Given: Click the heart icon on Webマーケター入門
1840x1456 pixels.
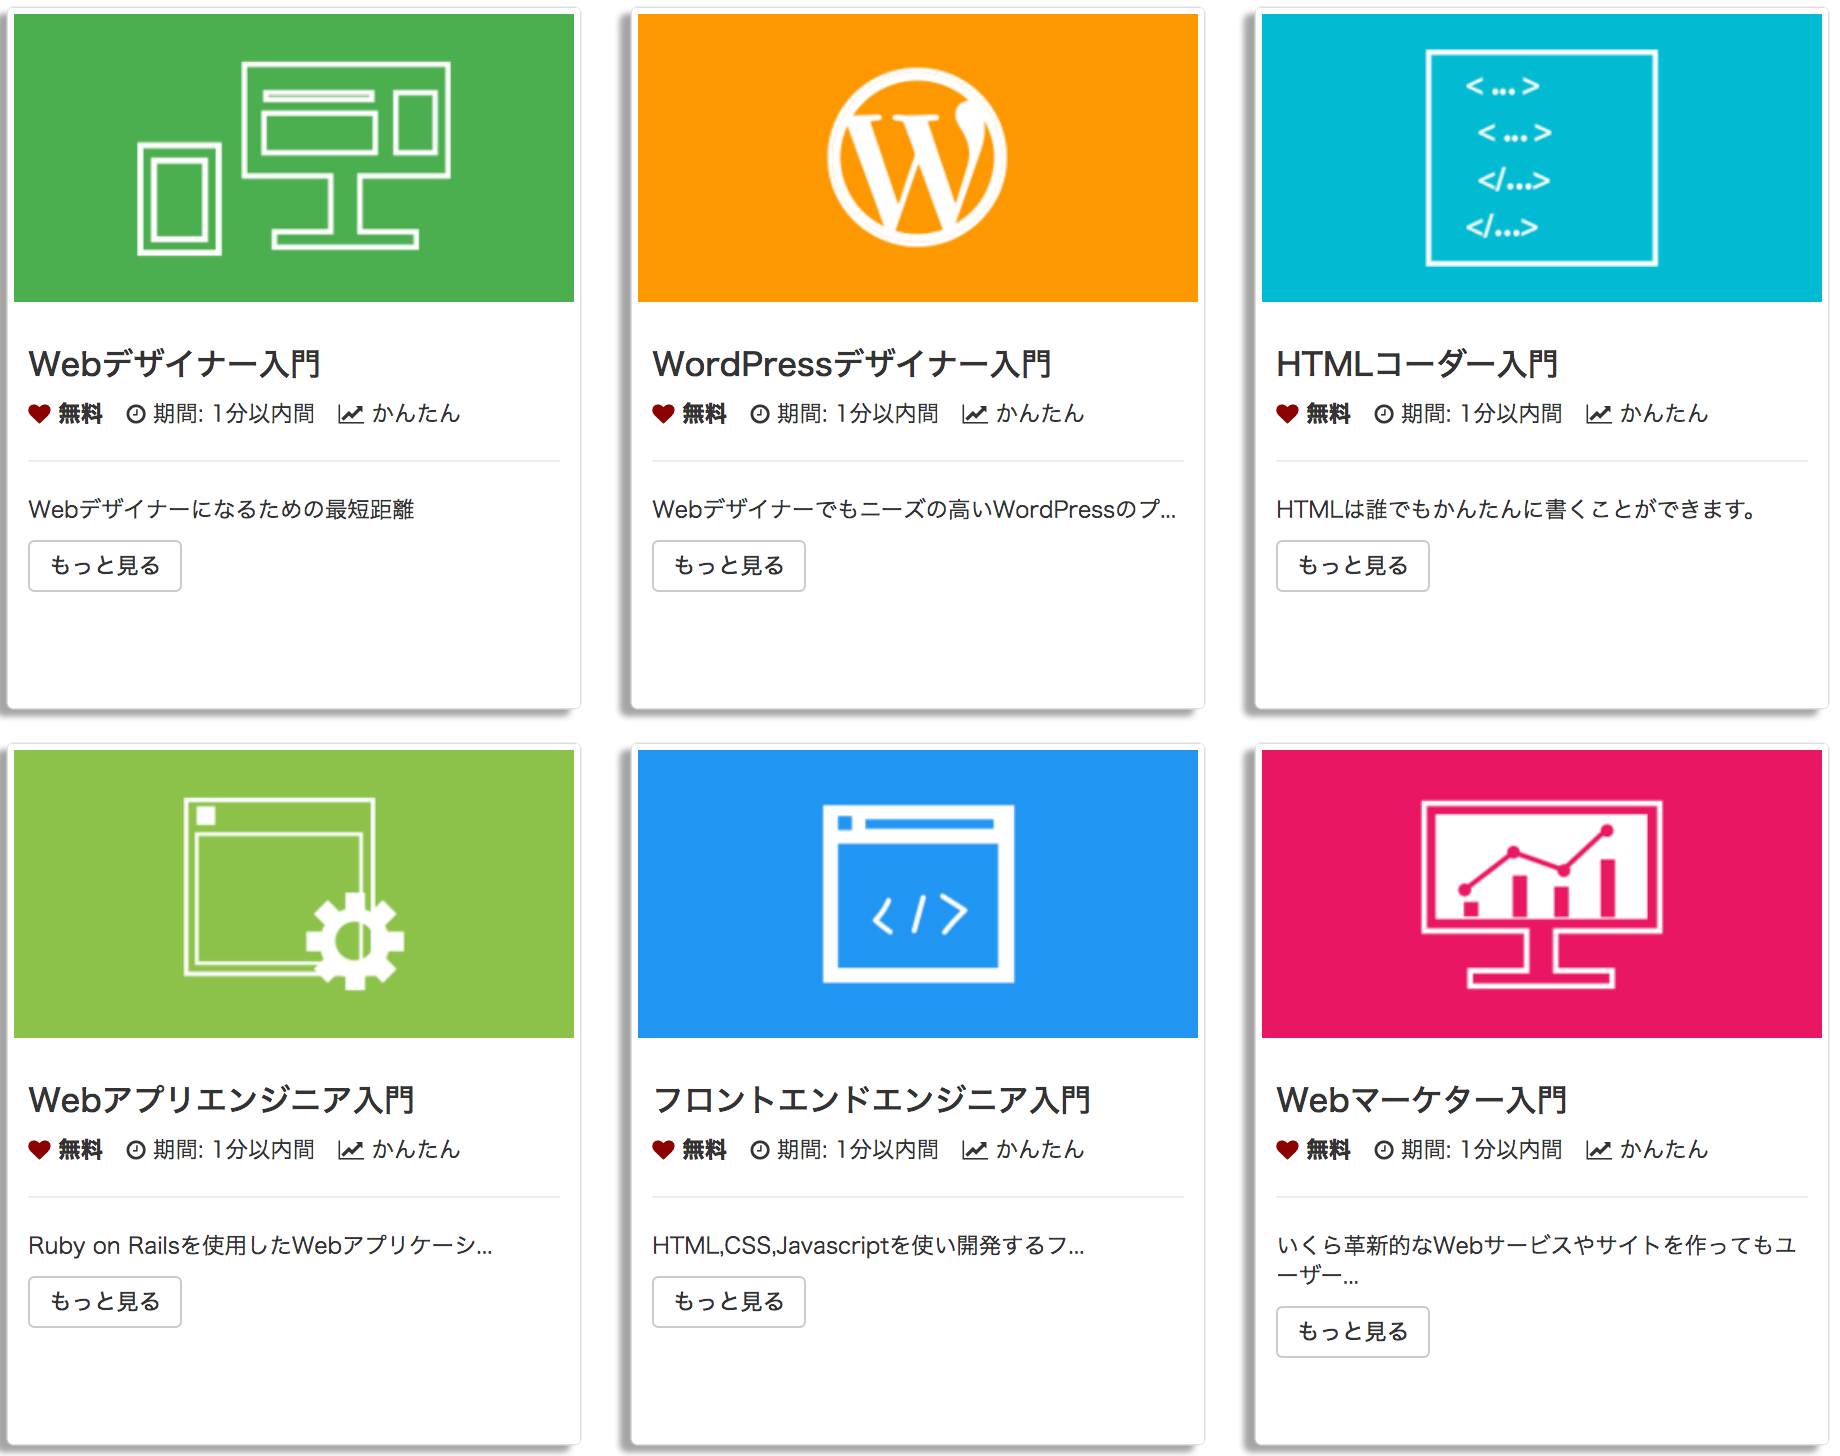Looking at the screenshot, I should pos(1287,1150).
